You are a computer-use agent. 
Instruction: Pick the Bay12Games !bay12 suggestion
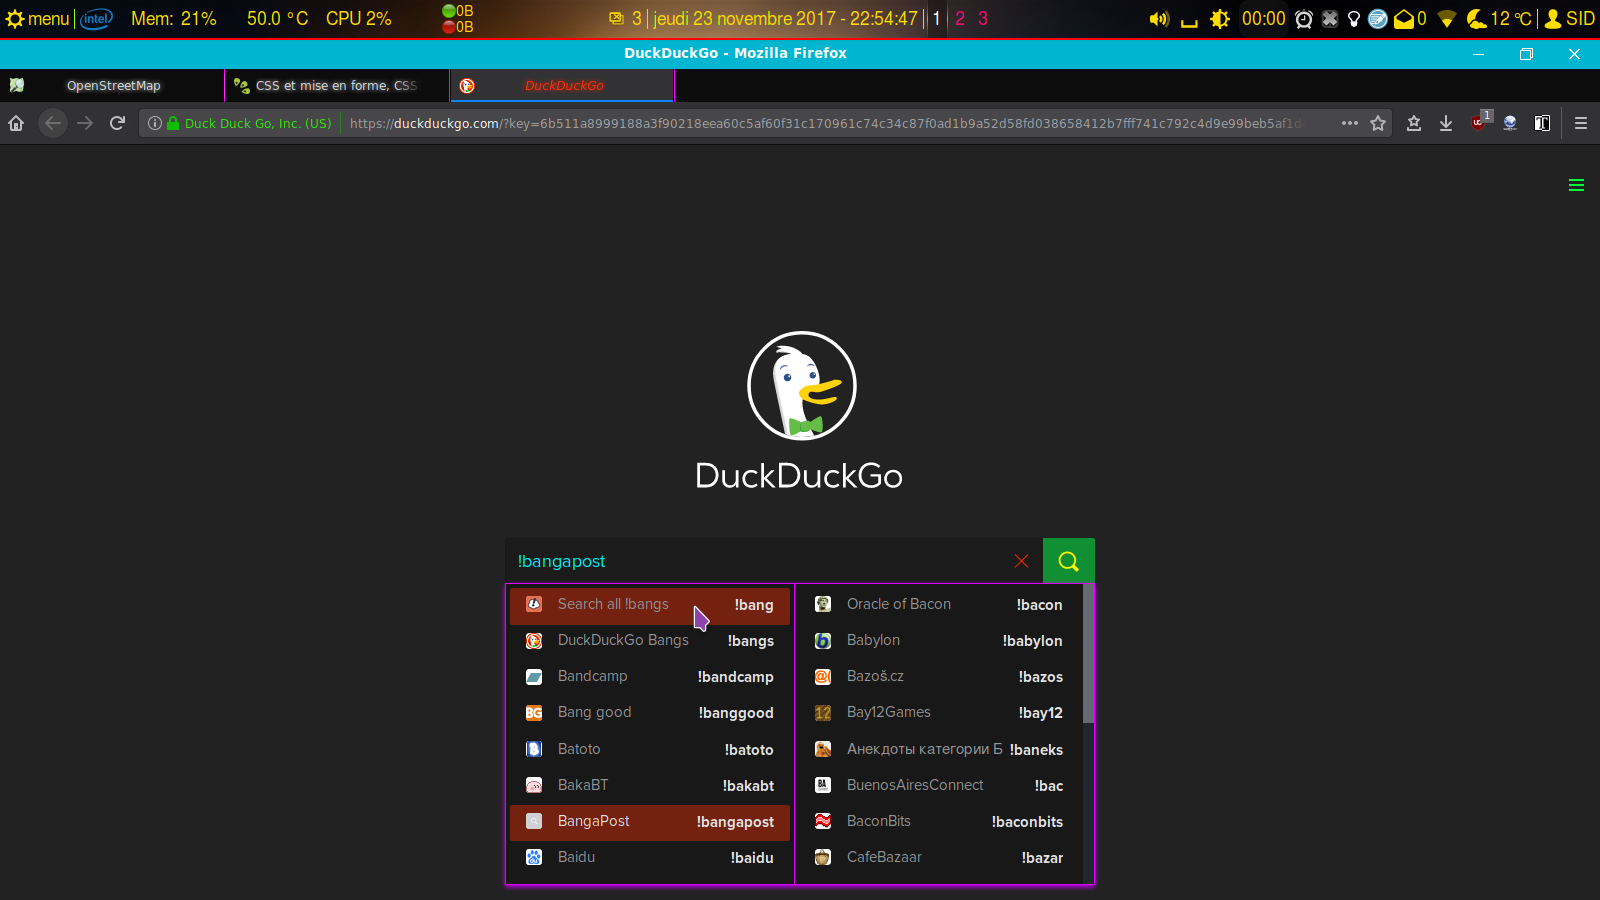pos(939,712)
